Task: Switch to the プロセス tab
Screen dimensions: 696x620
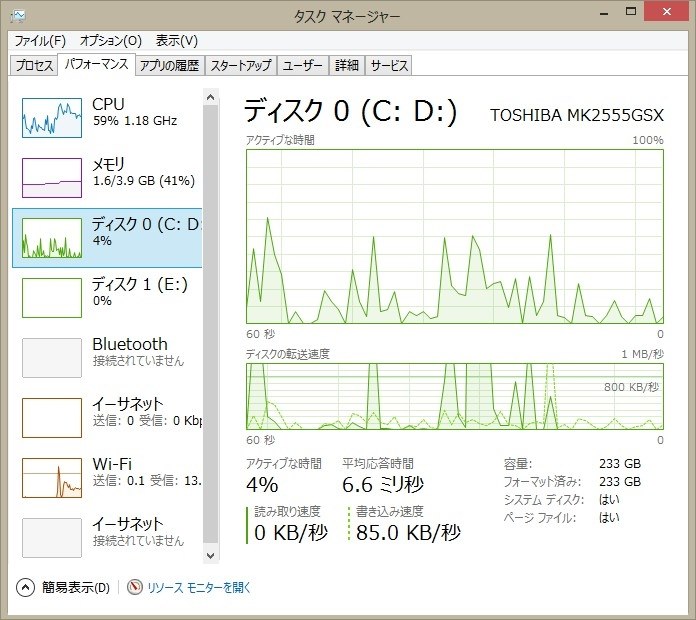Action: click(x=34, y=66)
